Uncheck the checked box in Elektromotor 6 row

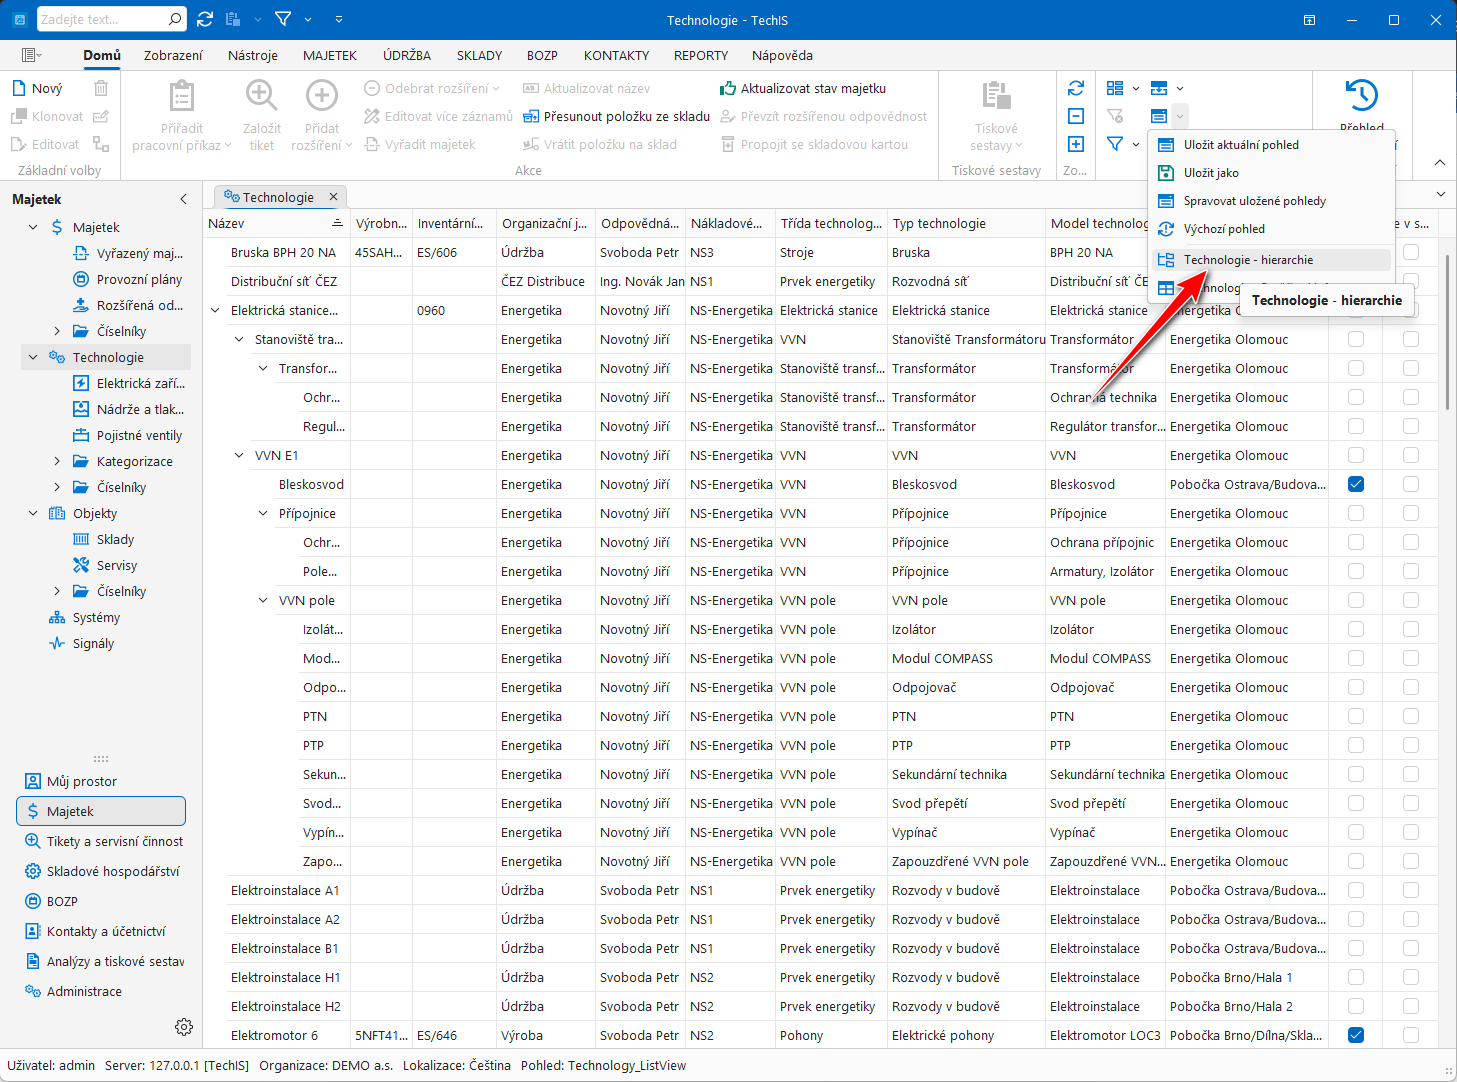pyautogui.click(x=1356, y=1035)
